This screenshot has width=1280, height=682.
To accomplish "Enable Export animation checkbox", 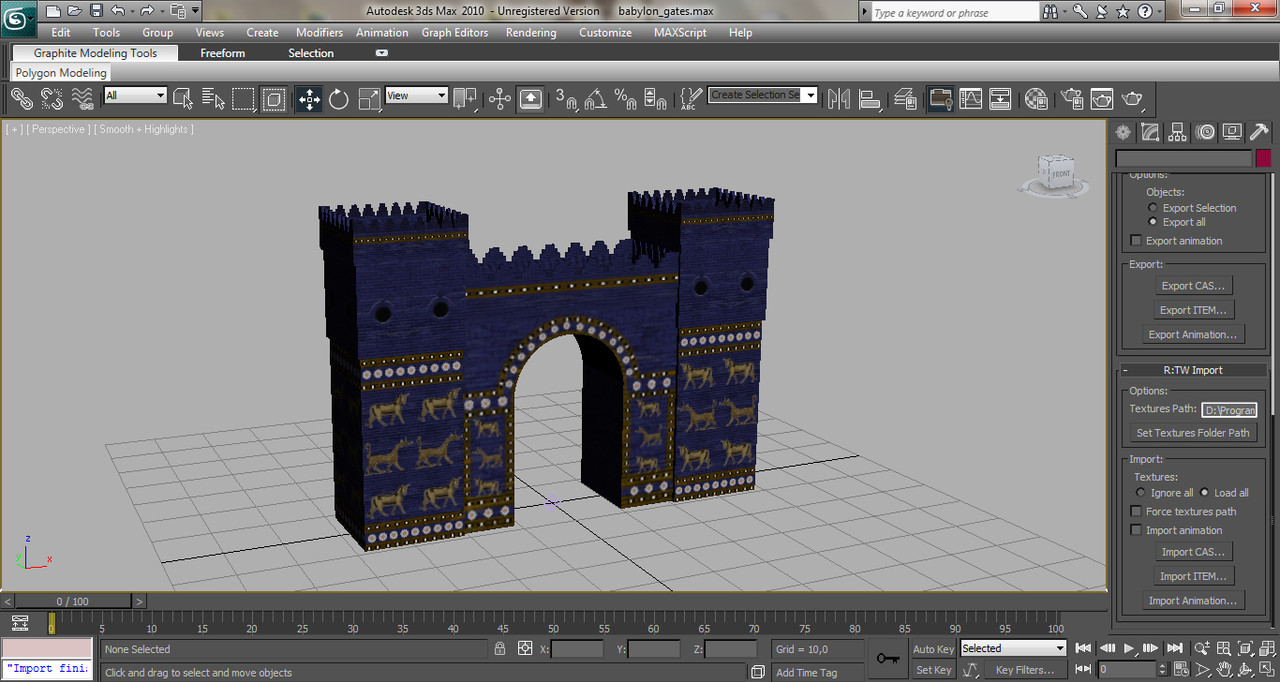I will coord(1135,241).
